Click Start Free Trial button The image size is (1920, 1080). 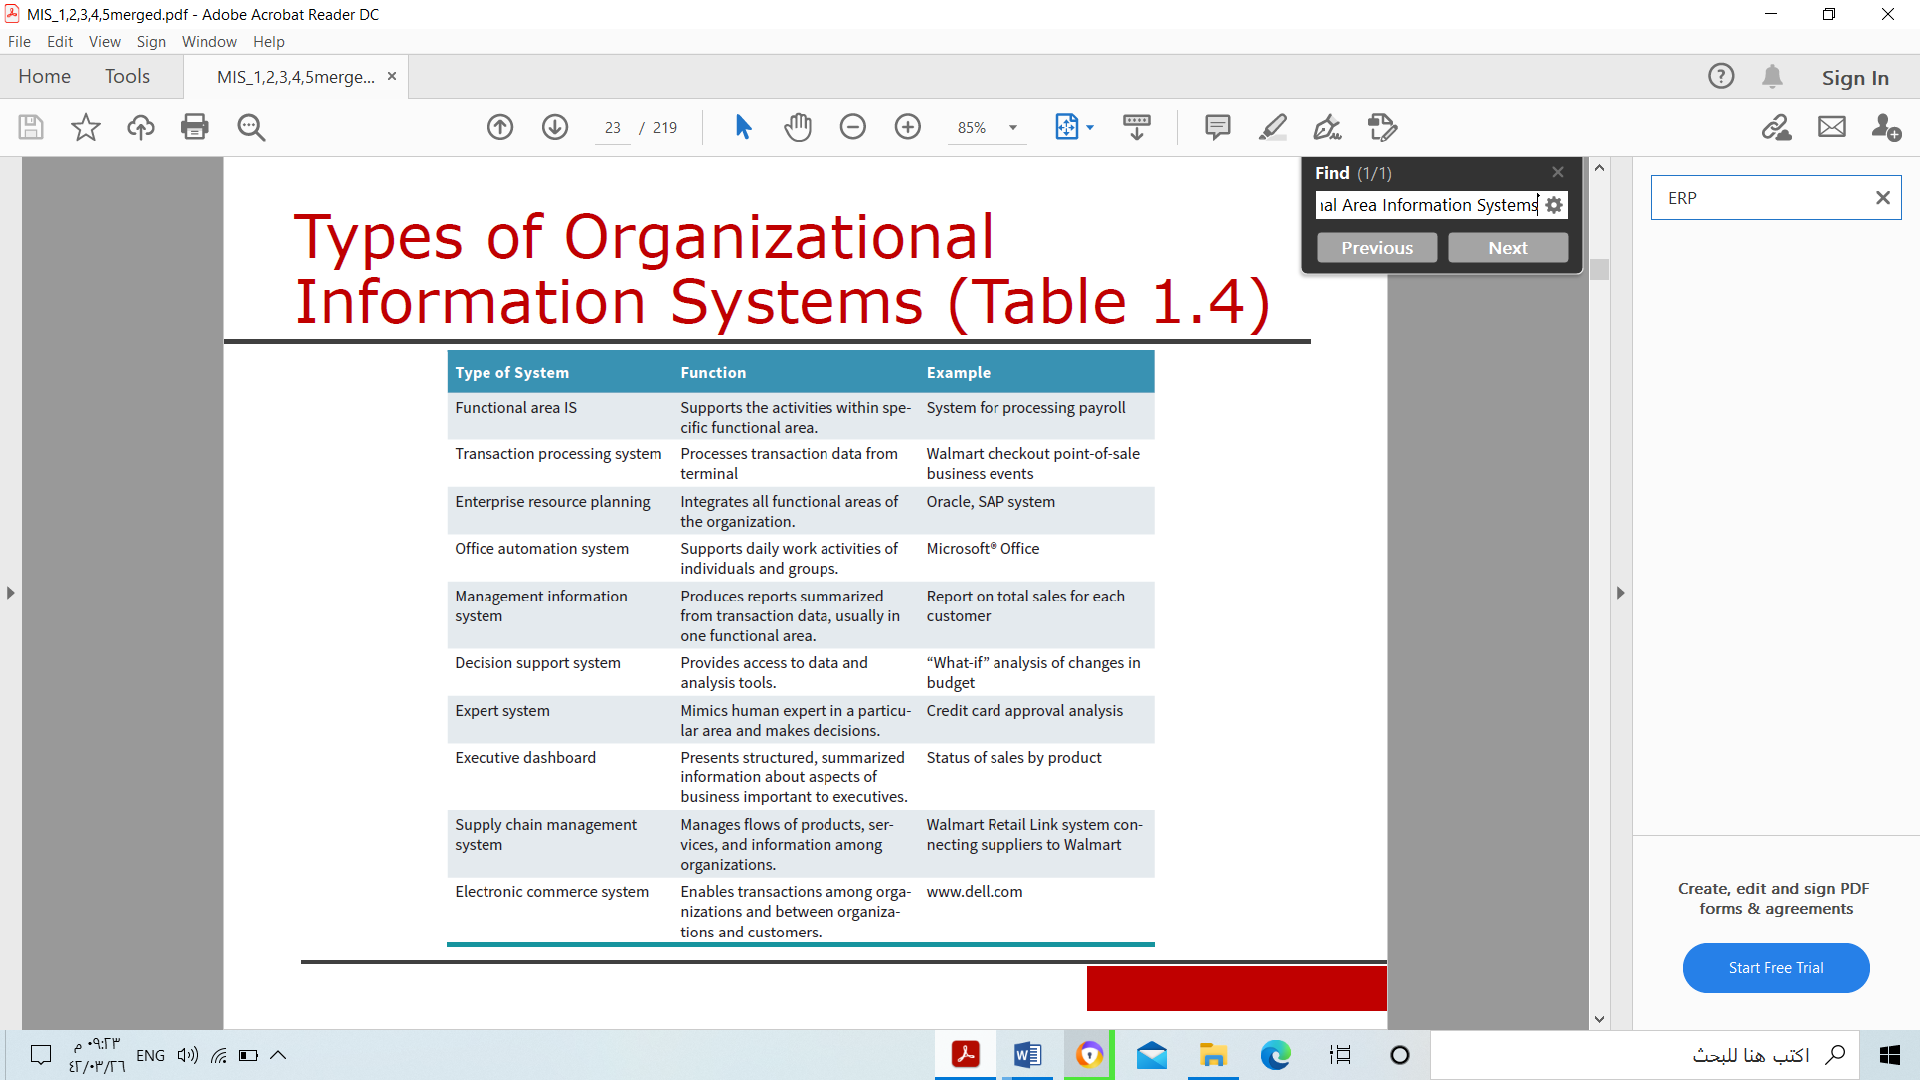[x=1776, y=968]
